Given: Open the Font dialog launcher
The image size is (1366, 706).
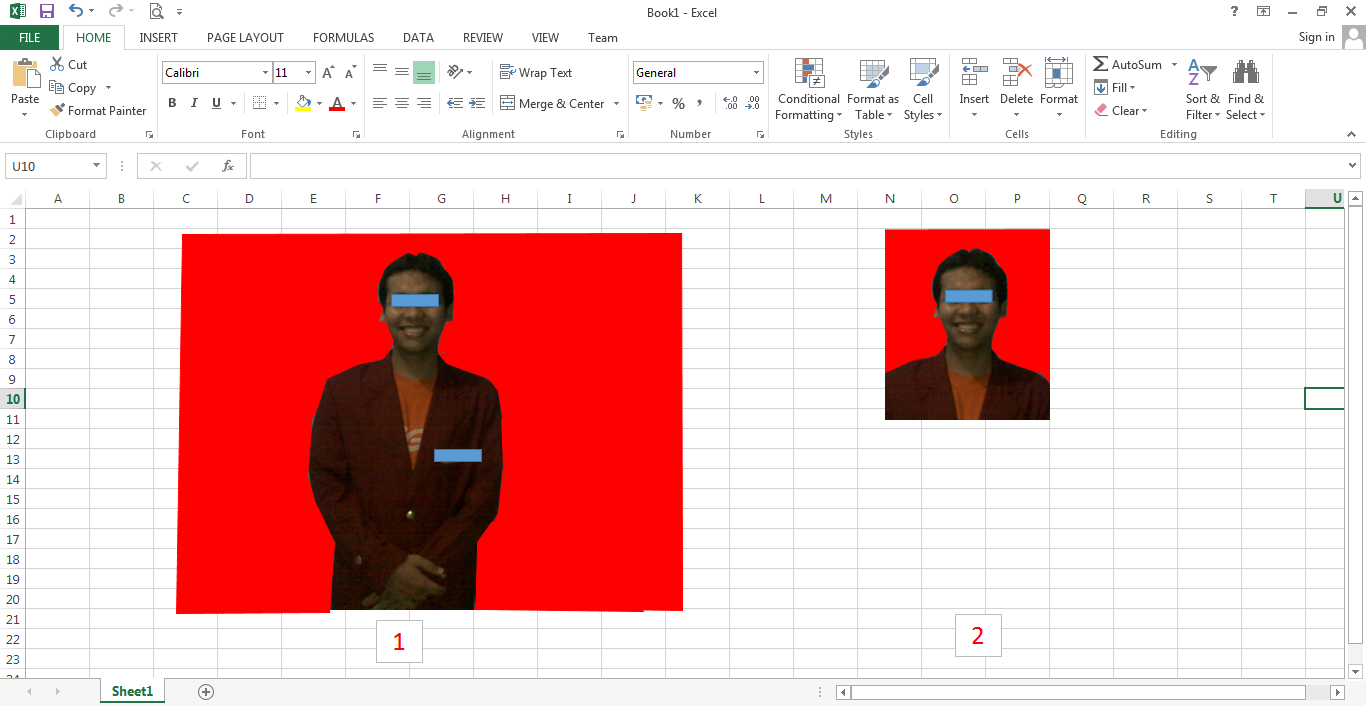Looking at the screenshot, I should [x=355, y=134].
